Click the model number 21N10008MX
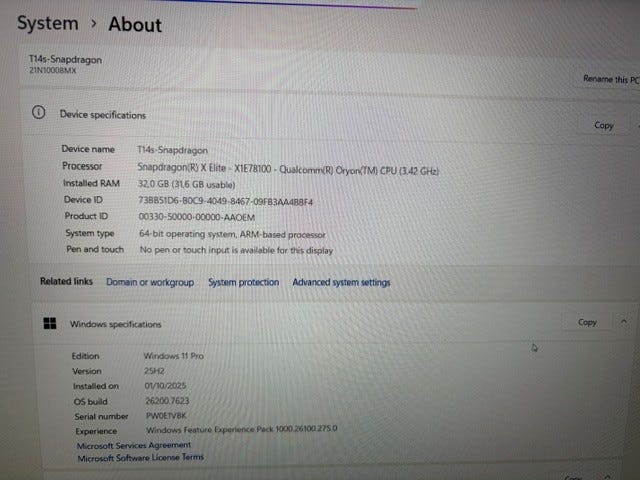The width and height of the screenshot is (640, 480). pyautogui.click(x=53, y=70)
